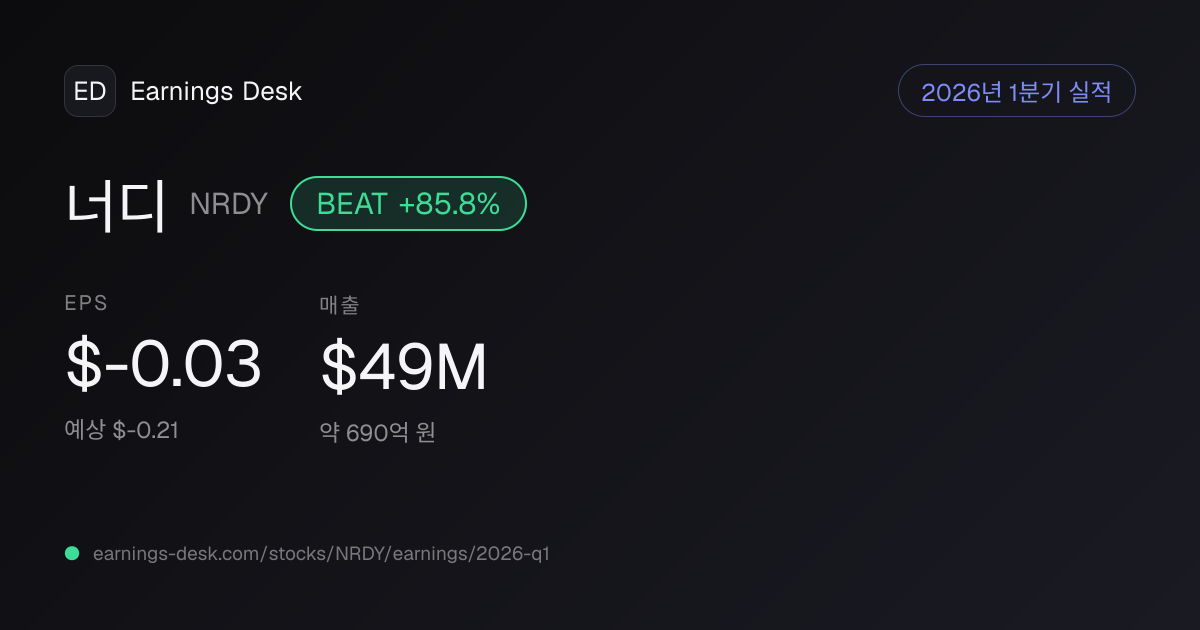The image size is (1200, 630).
Task: Select the 2026년 1분기 실적 badge
Action: (x=1017, y=91)
